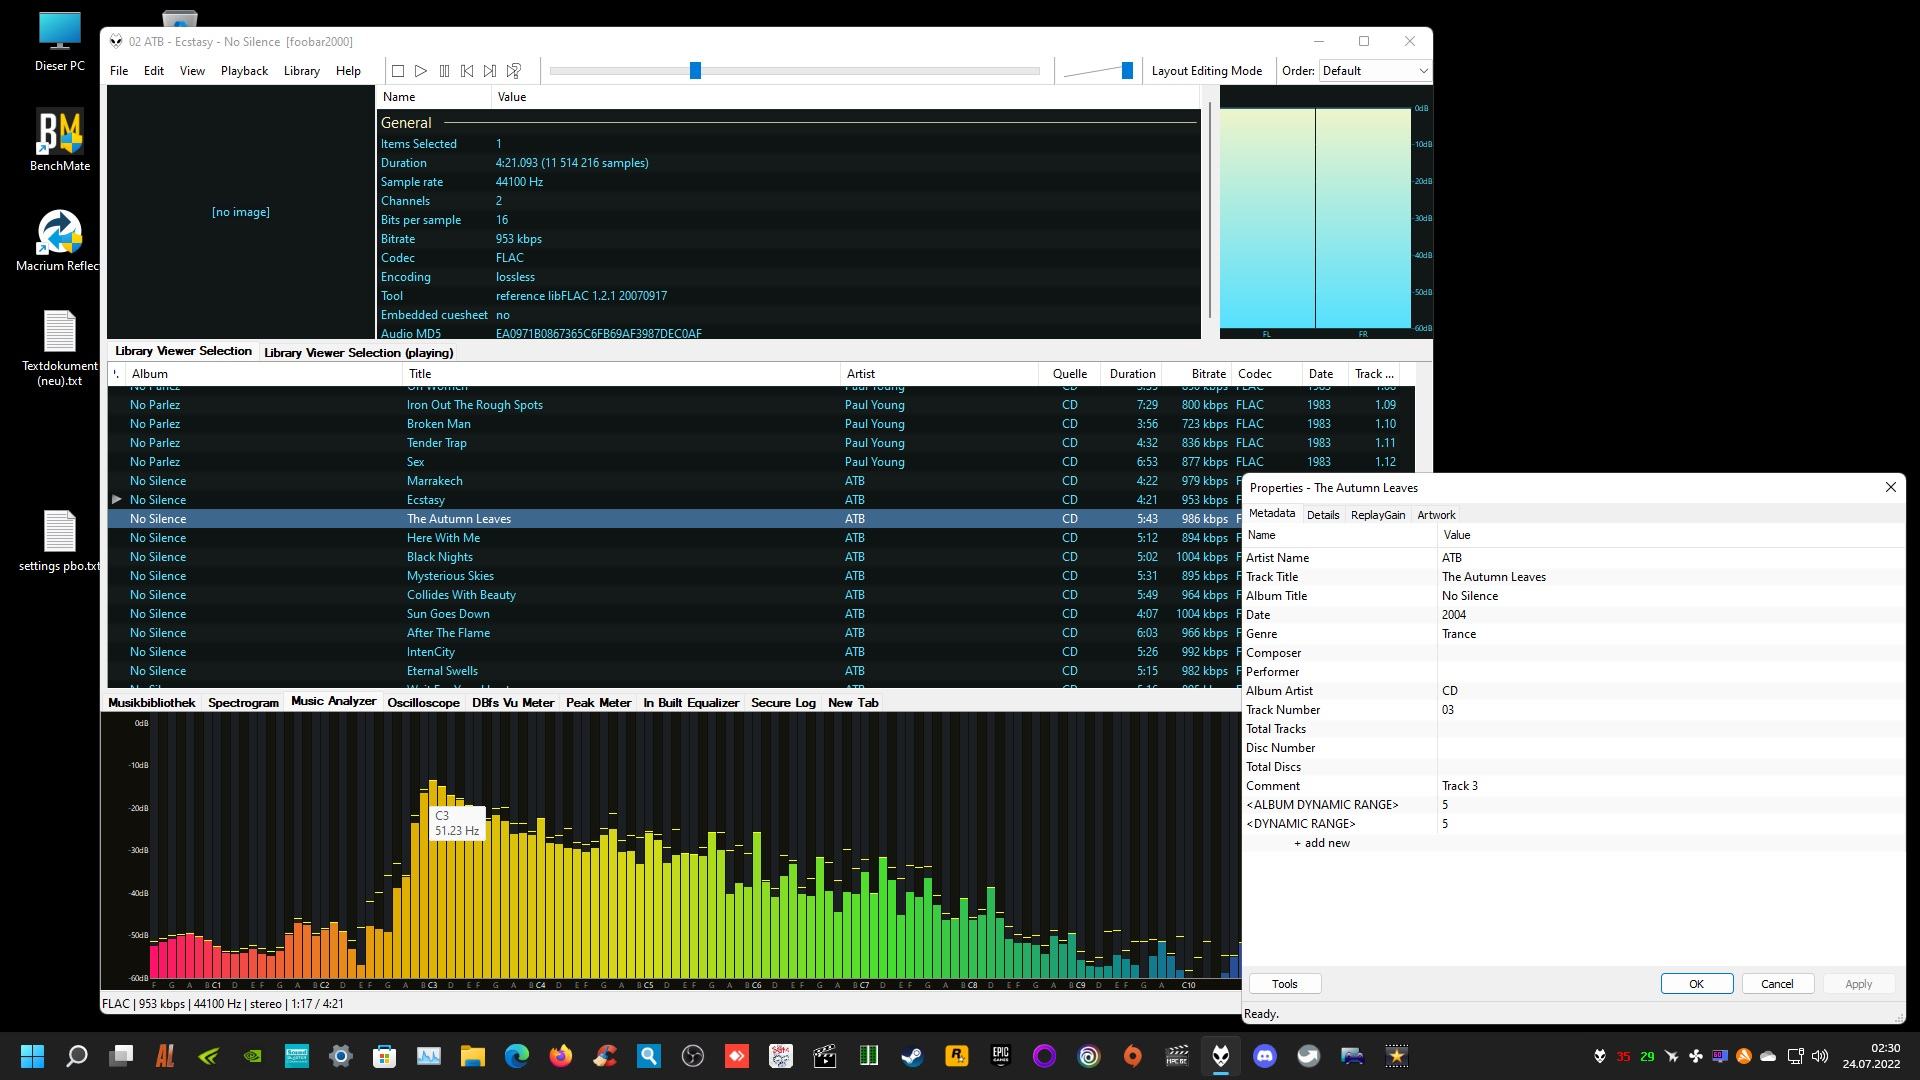
Task: Open the DBfs Vu Meter tab
Action: click(513, 703)
